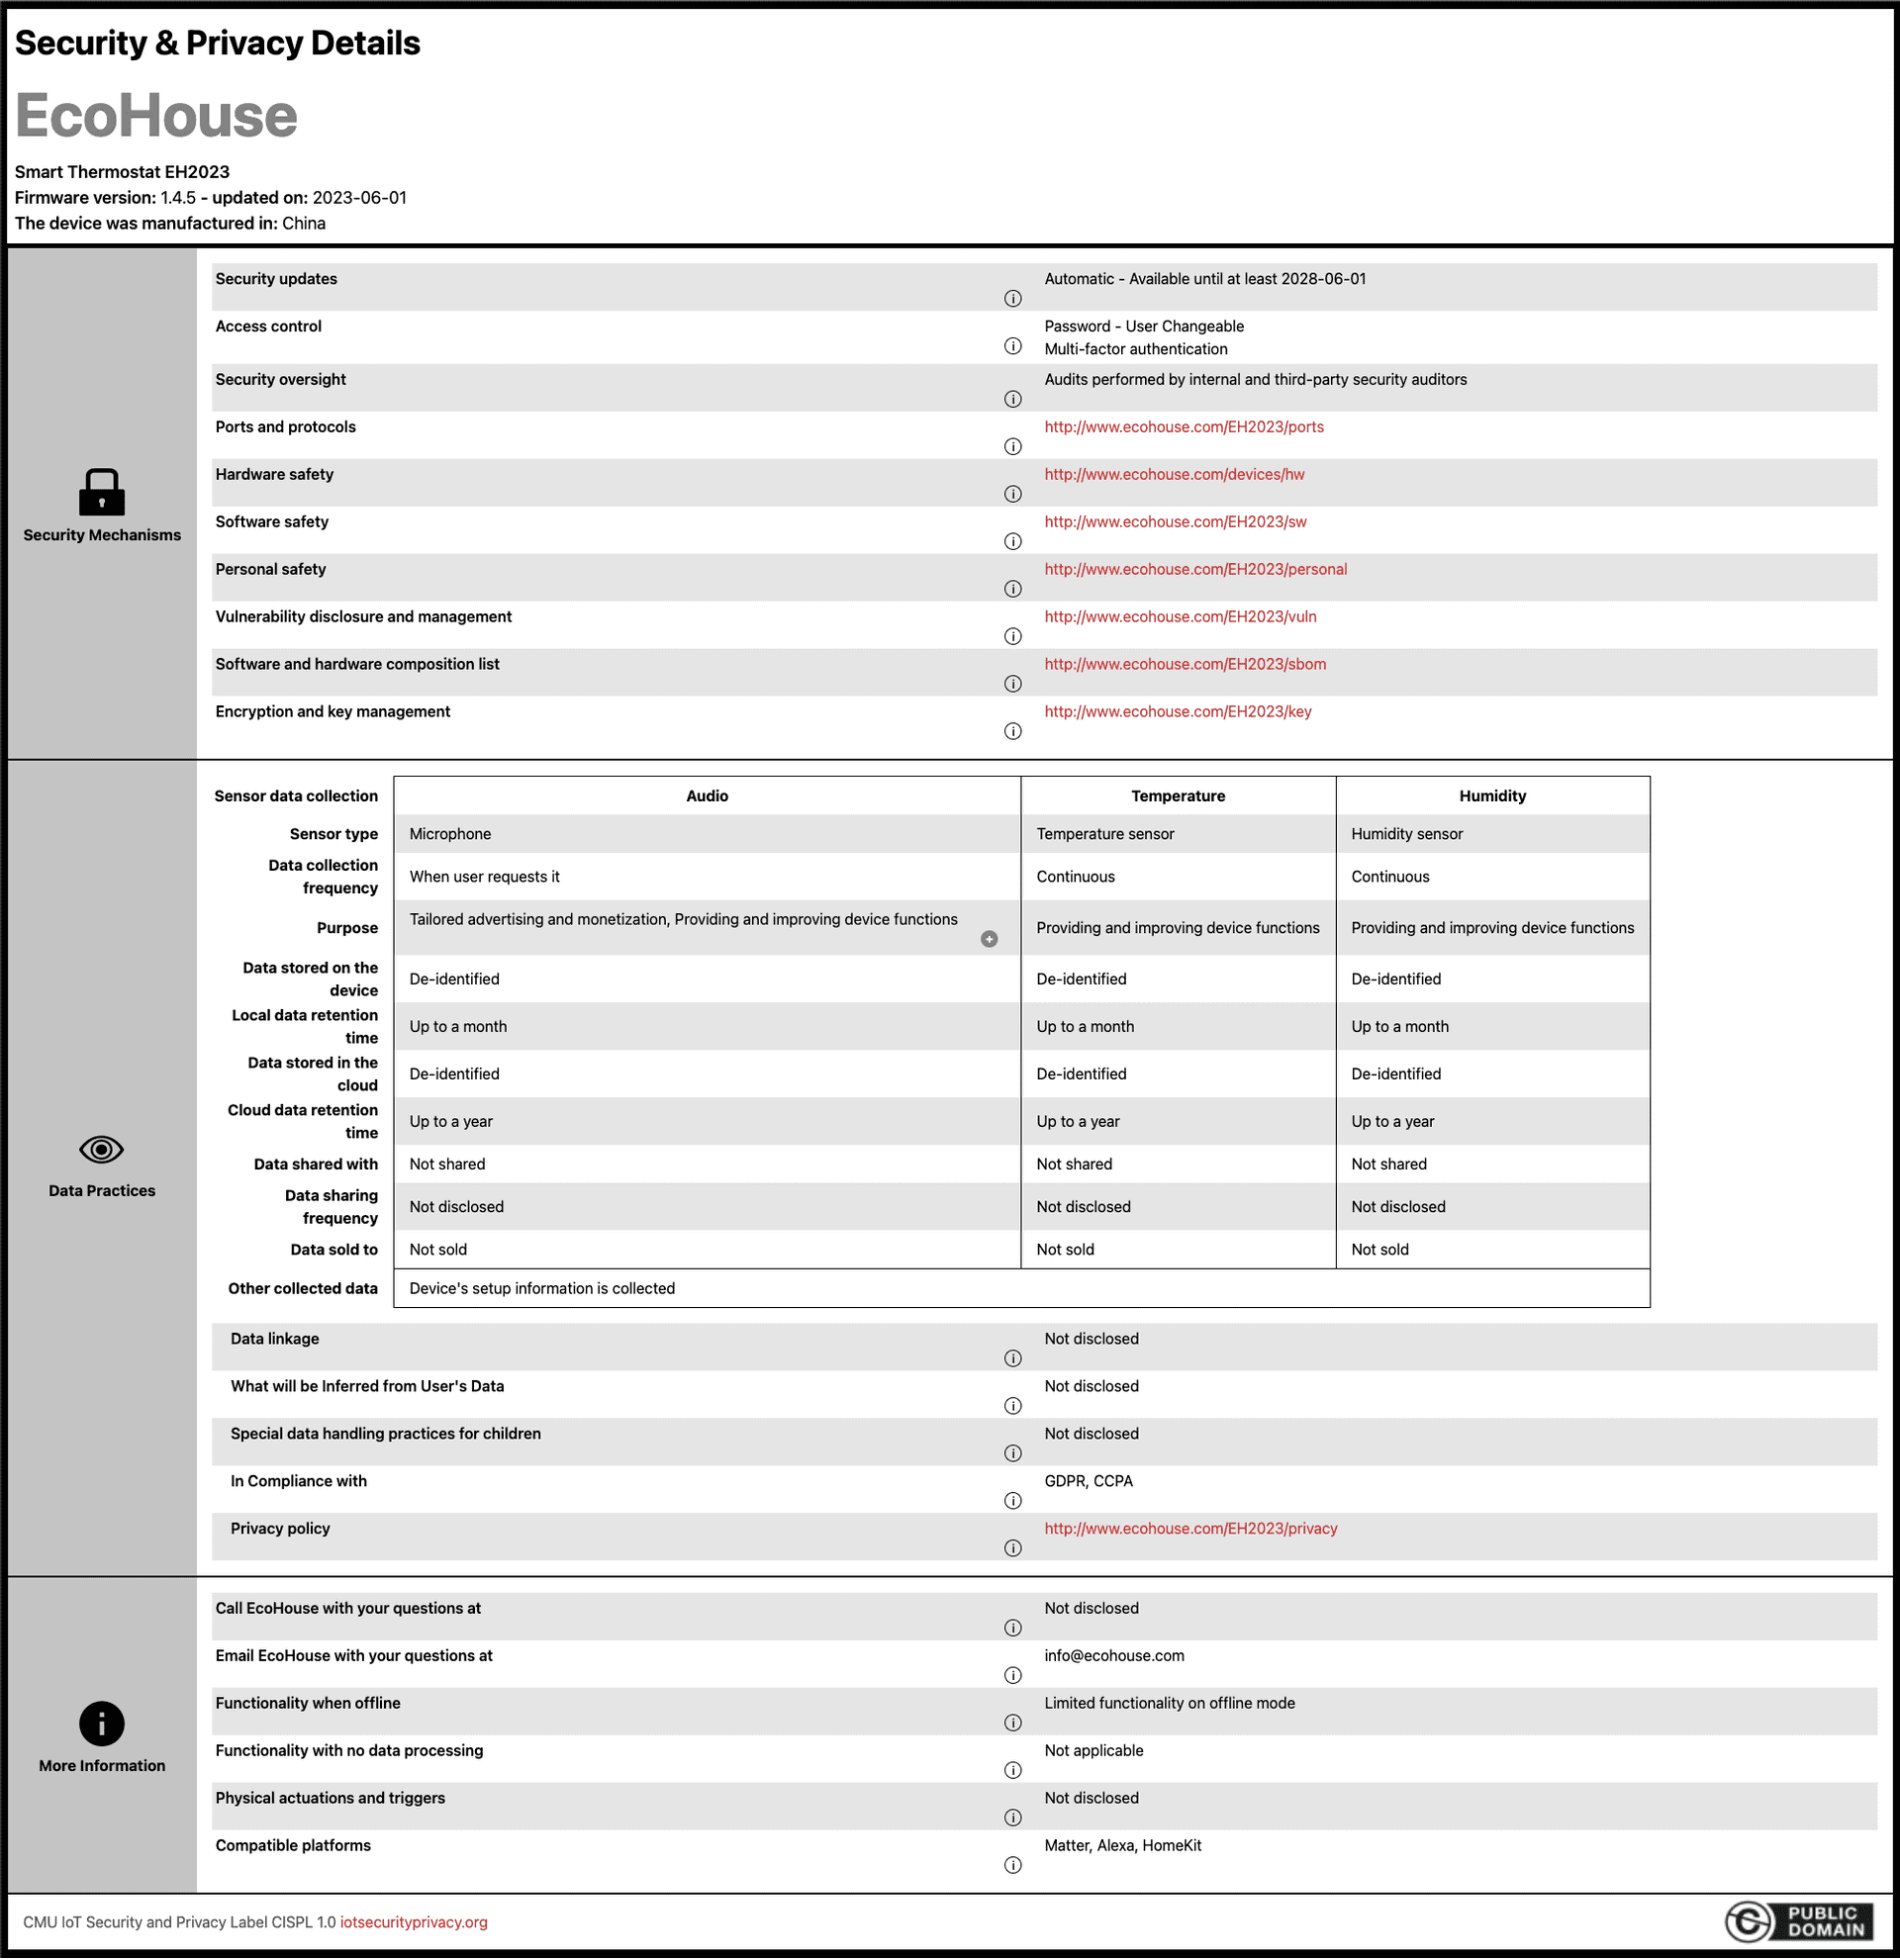Click the More Information circle icon
This screenshot has width=1900, height=1960.
(x=101, y=1723)
